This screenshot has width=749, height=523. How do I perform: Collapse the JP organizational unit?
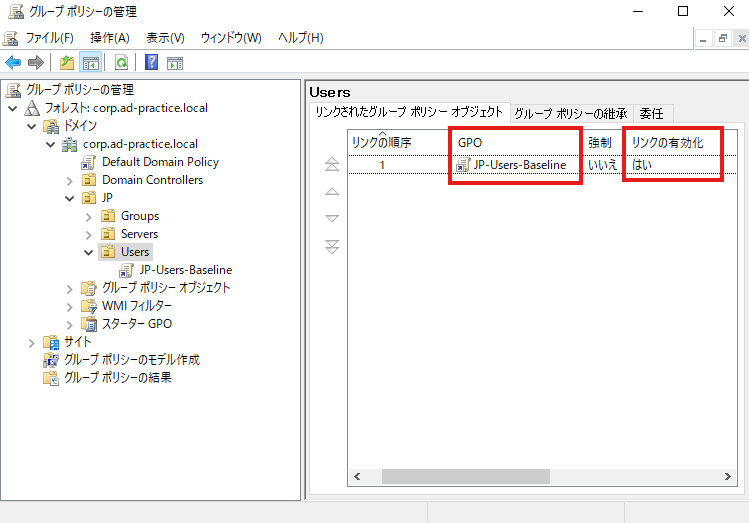pos(70,198)
